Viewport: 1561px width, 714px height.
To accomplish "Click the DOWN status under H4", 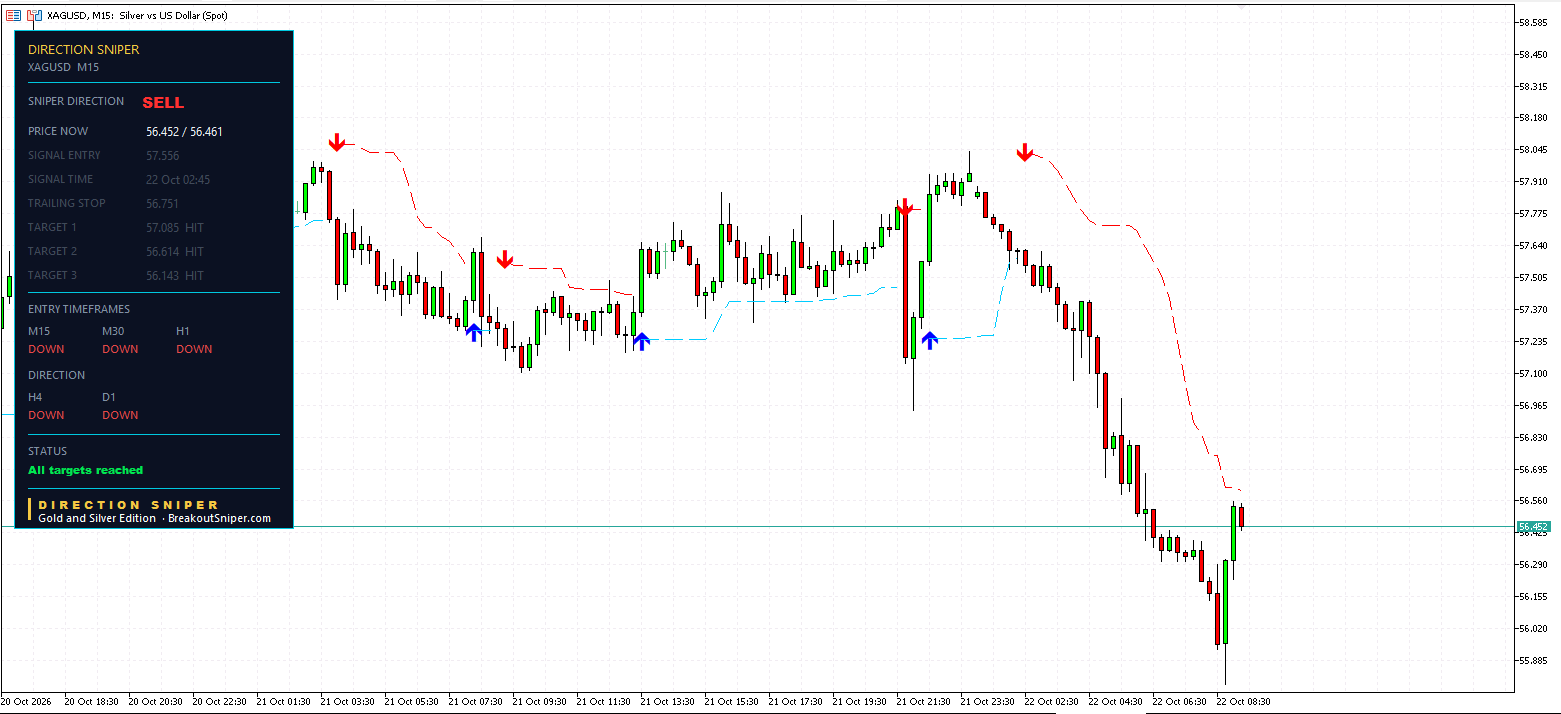I will 46,415.
